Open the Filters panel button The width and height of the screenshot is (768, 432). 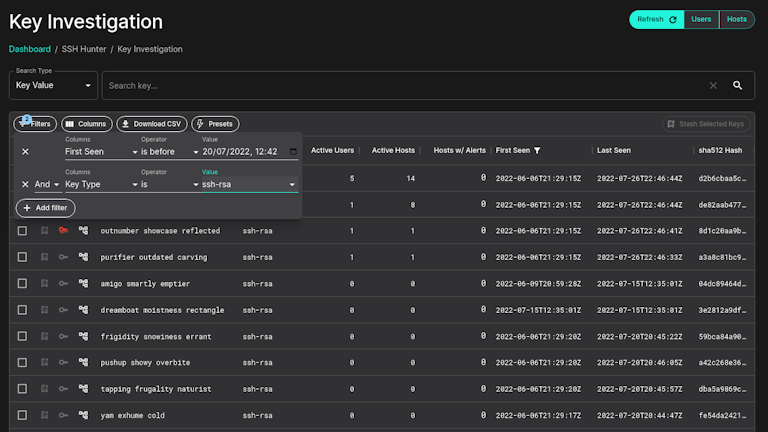pos(35,124)
